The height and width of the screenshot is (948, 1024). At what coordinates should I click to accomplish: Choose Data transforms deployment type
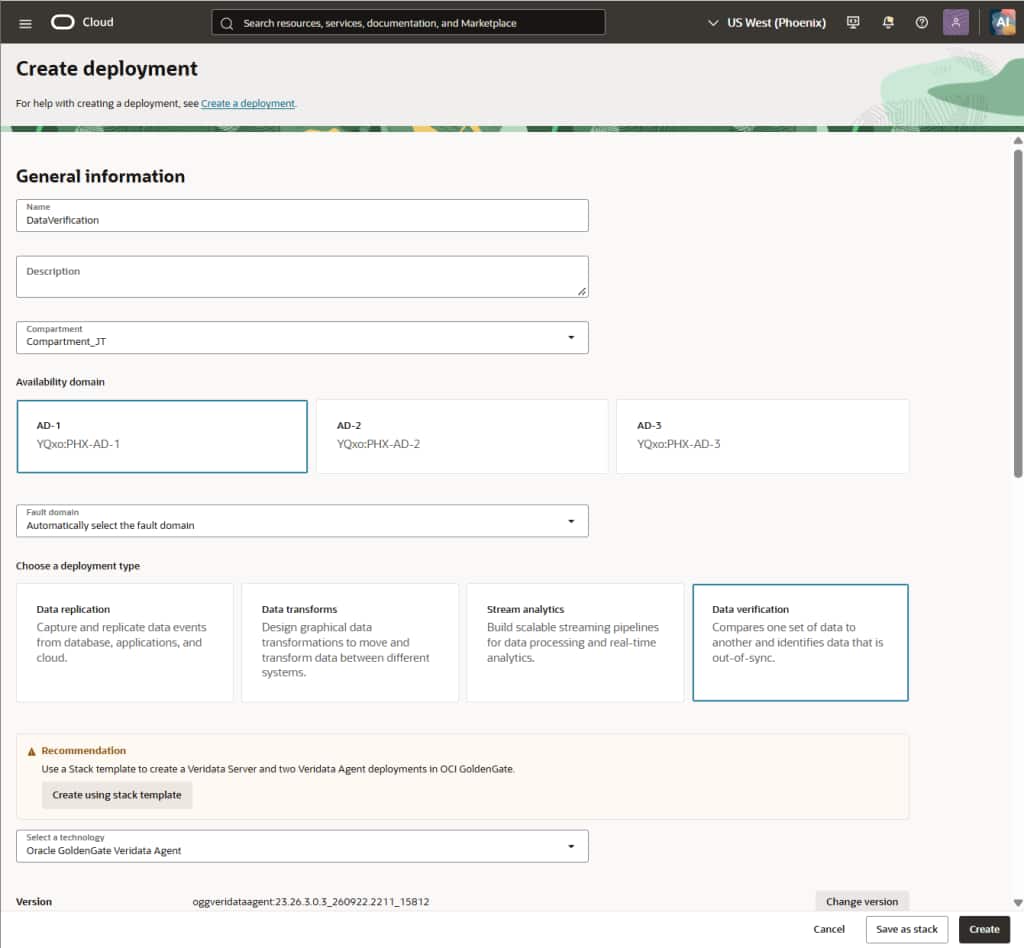350,642
